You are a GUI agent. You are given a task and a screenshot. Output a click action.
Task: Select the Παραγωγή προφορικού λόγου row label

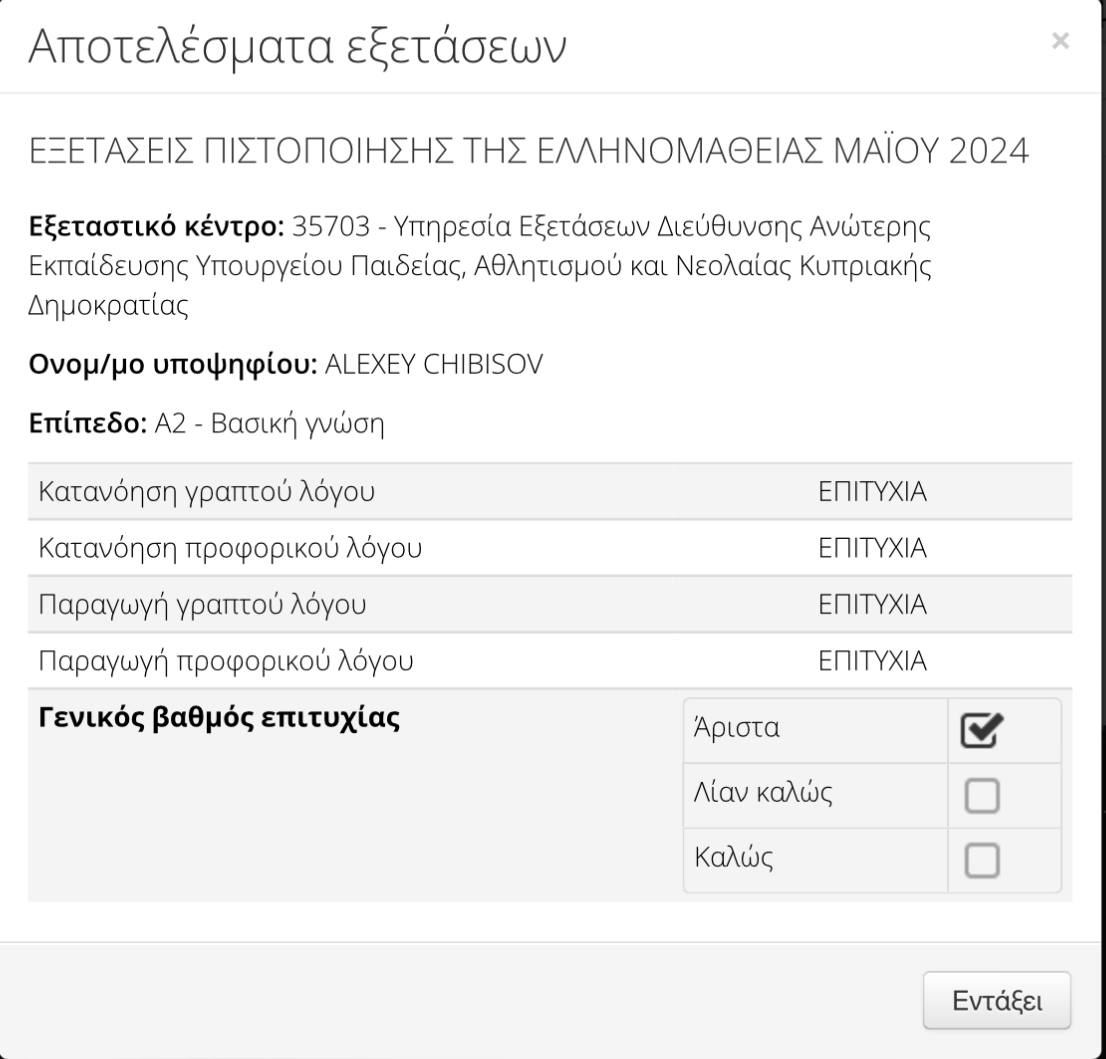tap(225, 661)
